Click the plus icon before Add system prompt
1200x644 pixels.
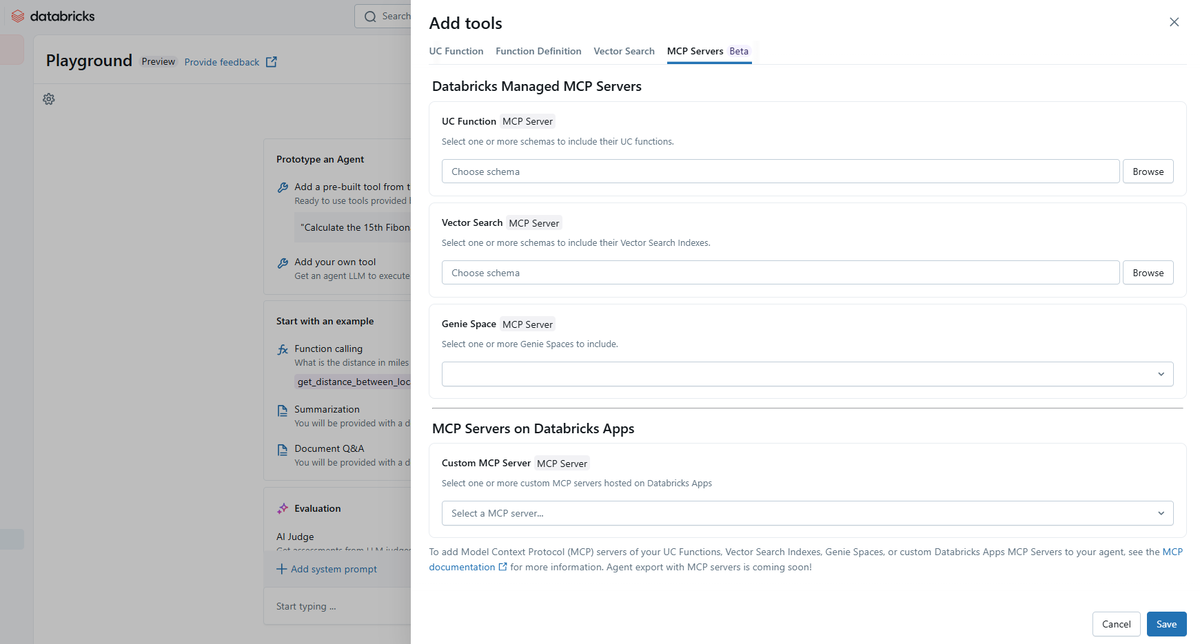tap(282, 569)
